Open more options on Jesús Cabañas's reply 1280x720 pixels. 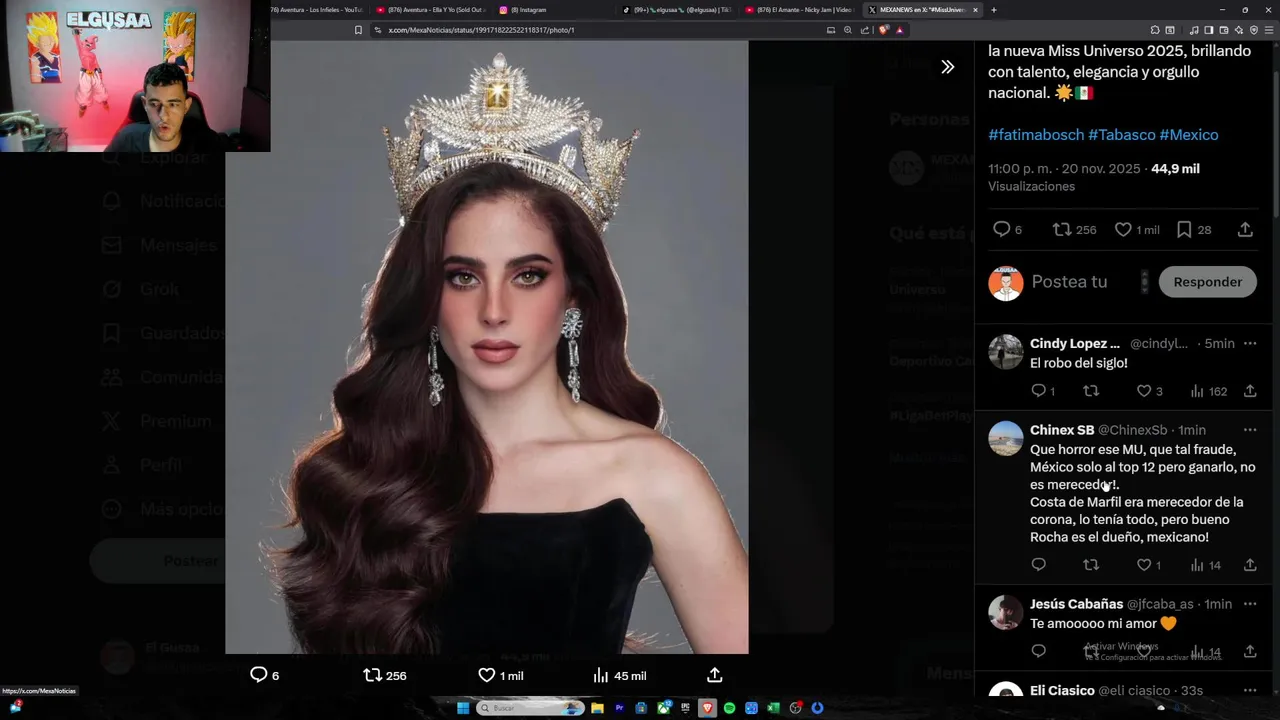tap(1250, 604)
